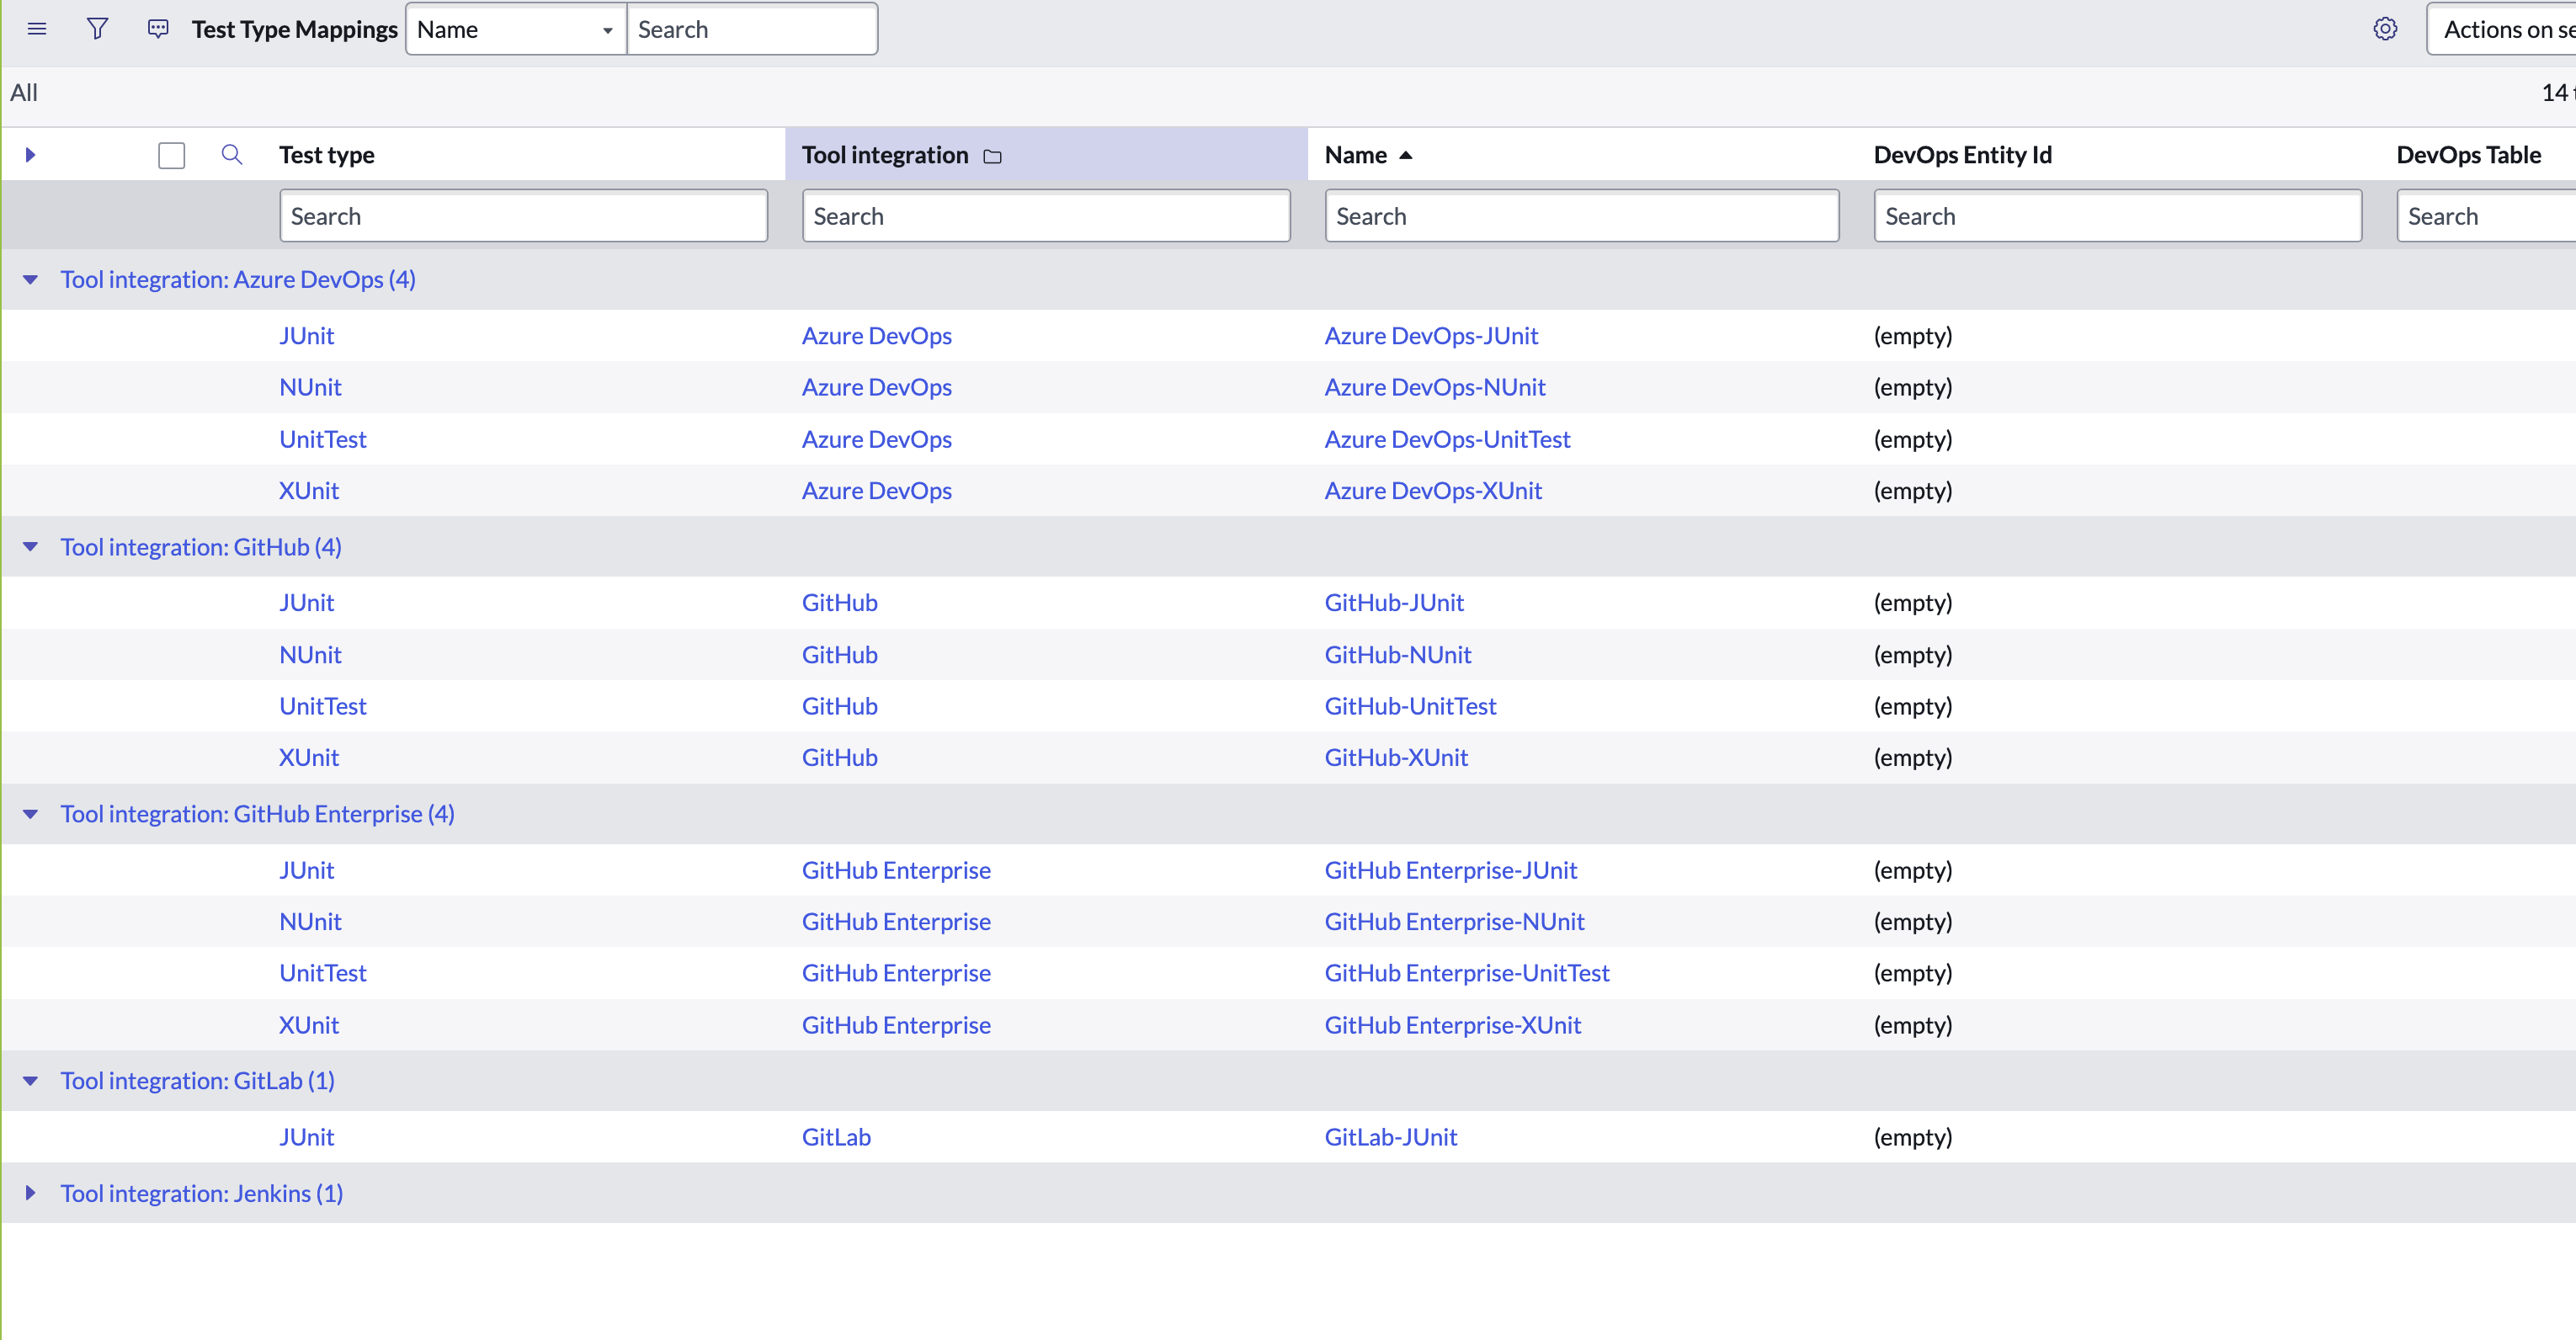Click NUnit test type in GitHub-NUnit row

(x=310, y=655)
